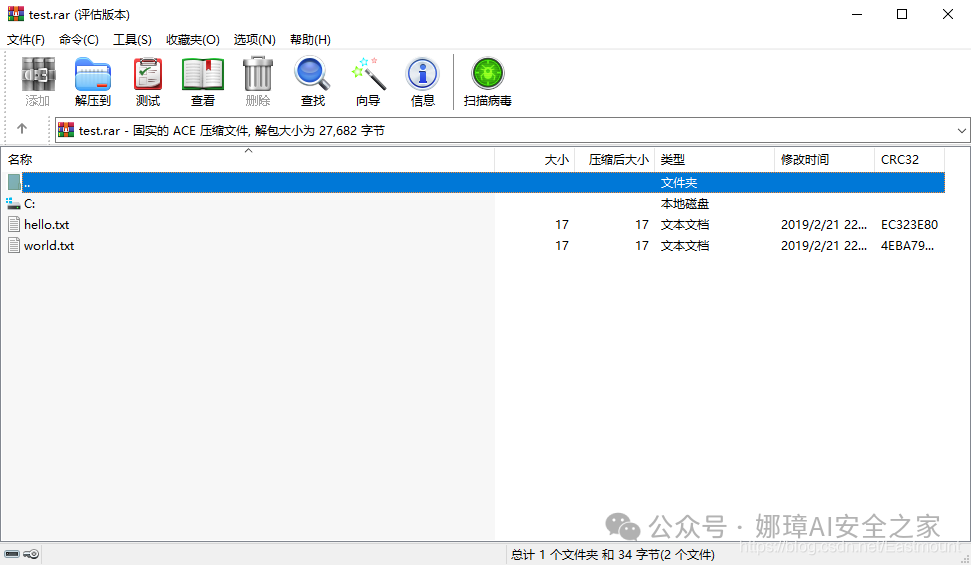Select the world.txt file name
This screenshot has height=565, width=971.
tap(49, 245)
